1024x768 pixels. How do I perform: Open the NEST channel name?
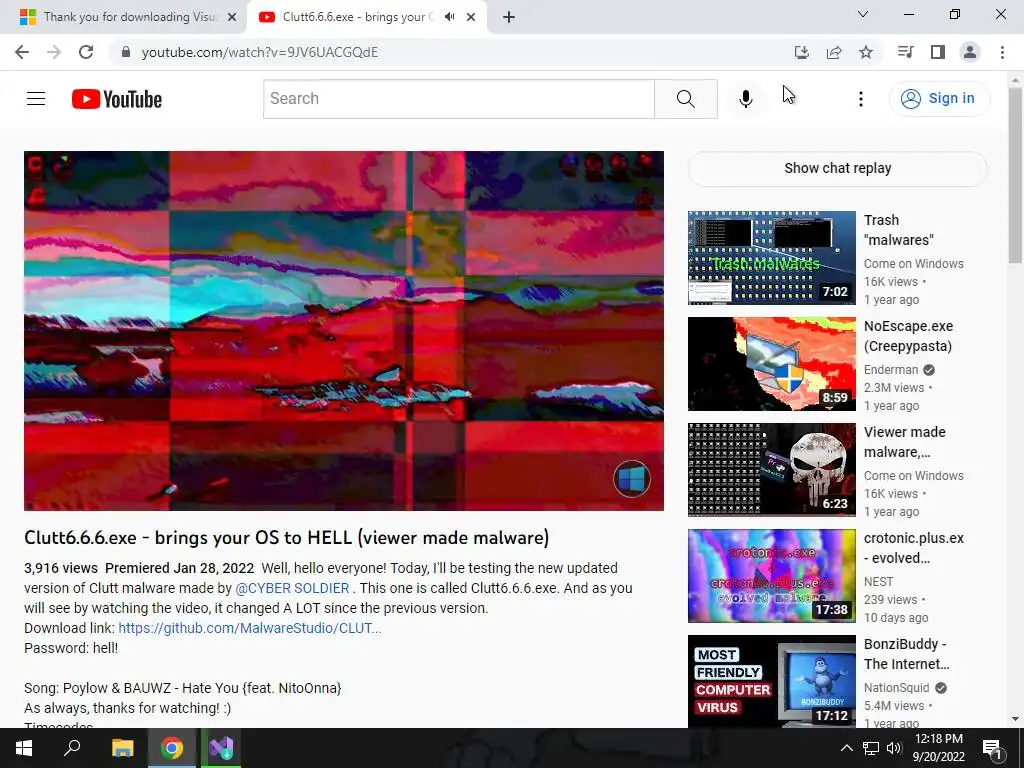click(x=878, y=582)
